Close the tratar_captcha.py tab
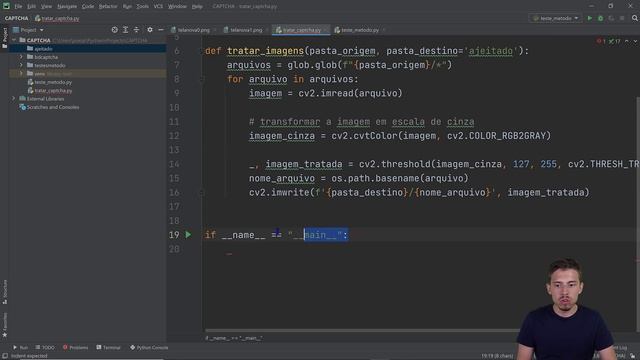The height and width of the screenshot is (360, 640). (325, 30)
